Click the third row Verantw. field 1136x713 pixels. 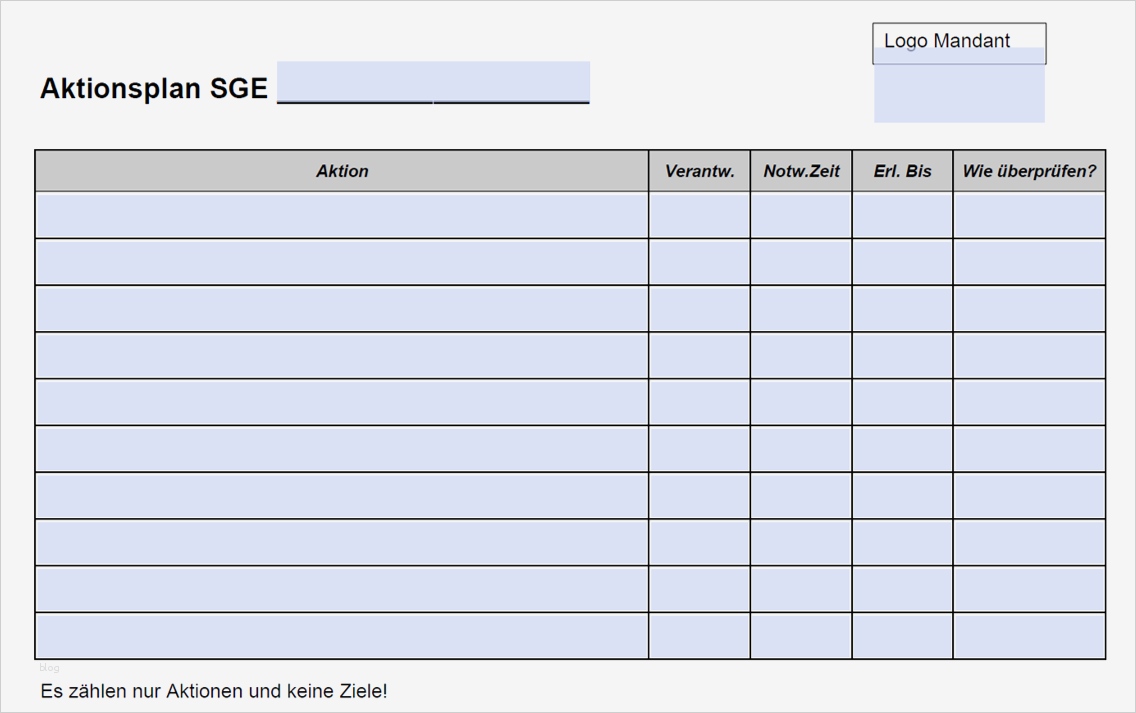point(699,309)
